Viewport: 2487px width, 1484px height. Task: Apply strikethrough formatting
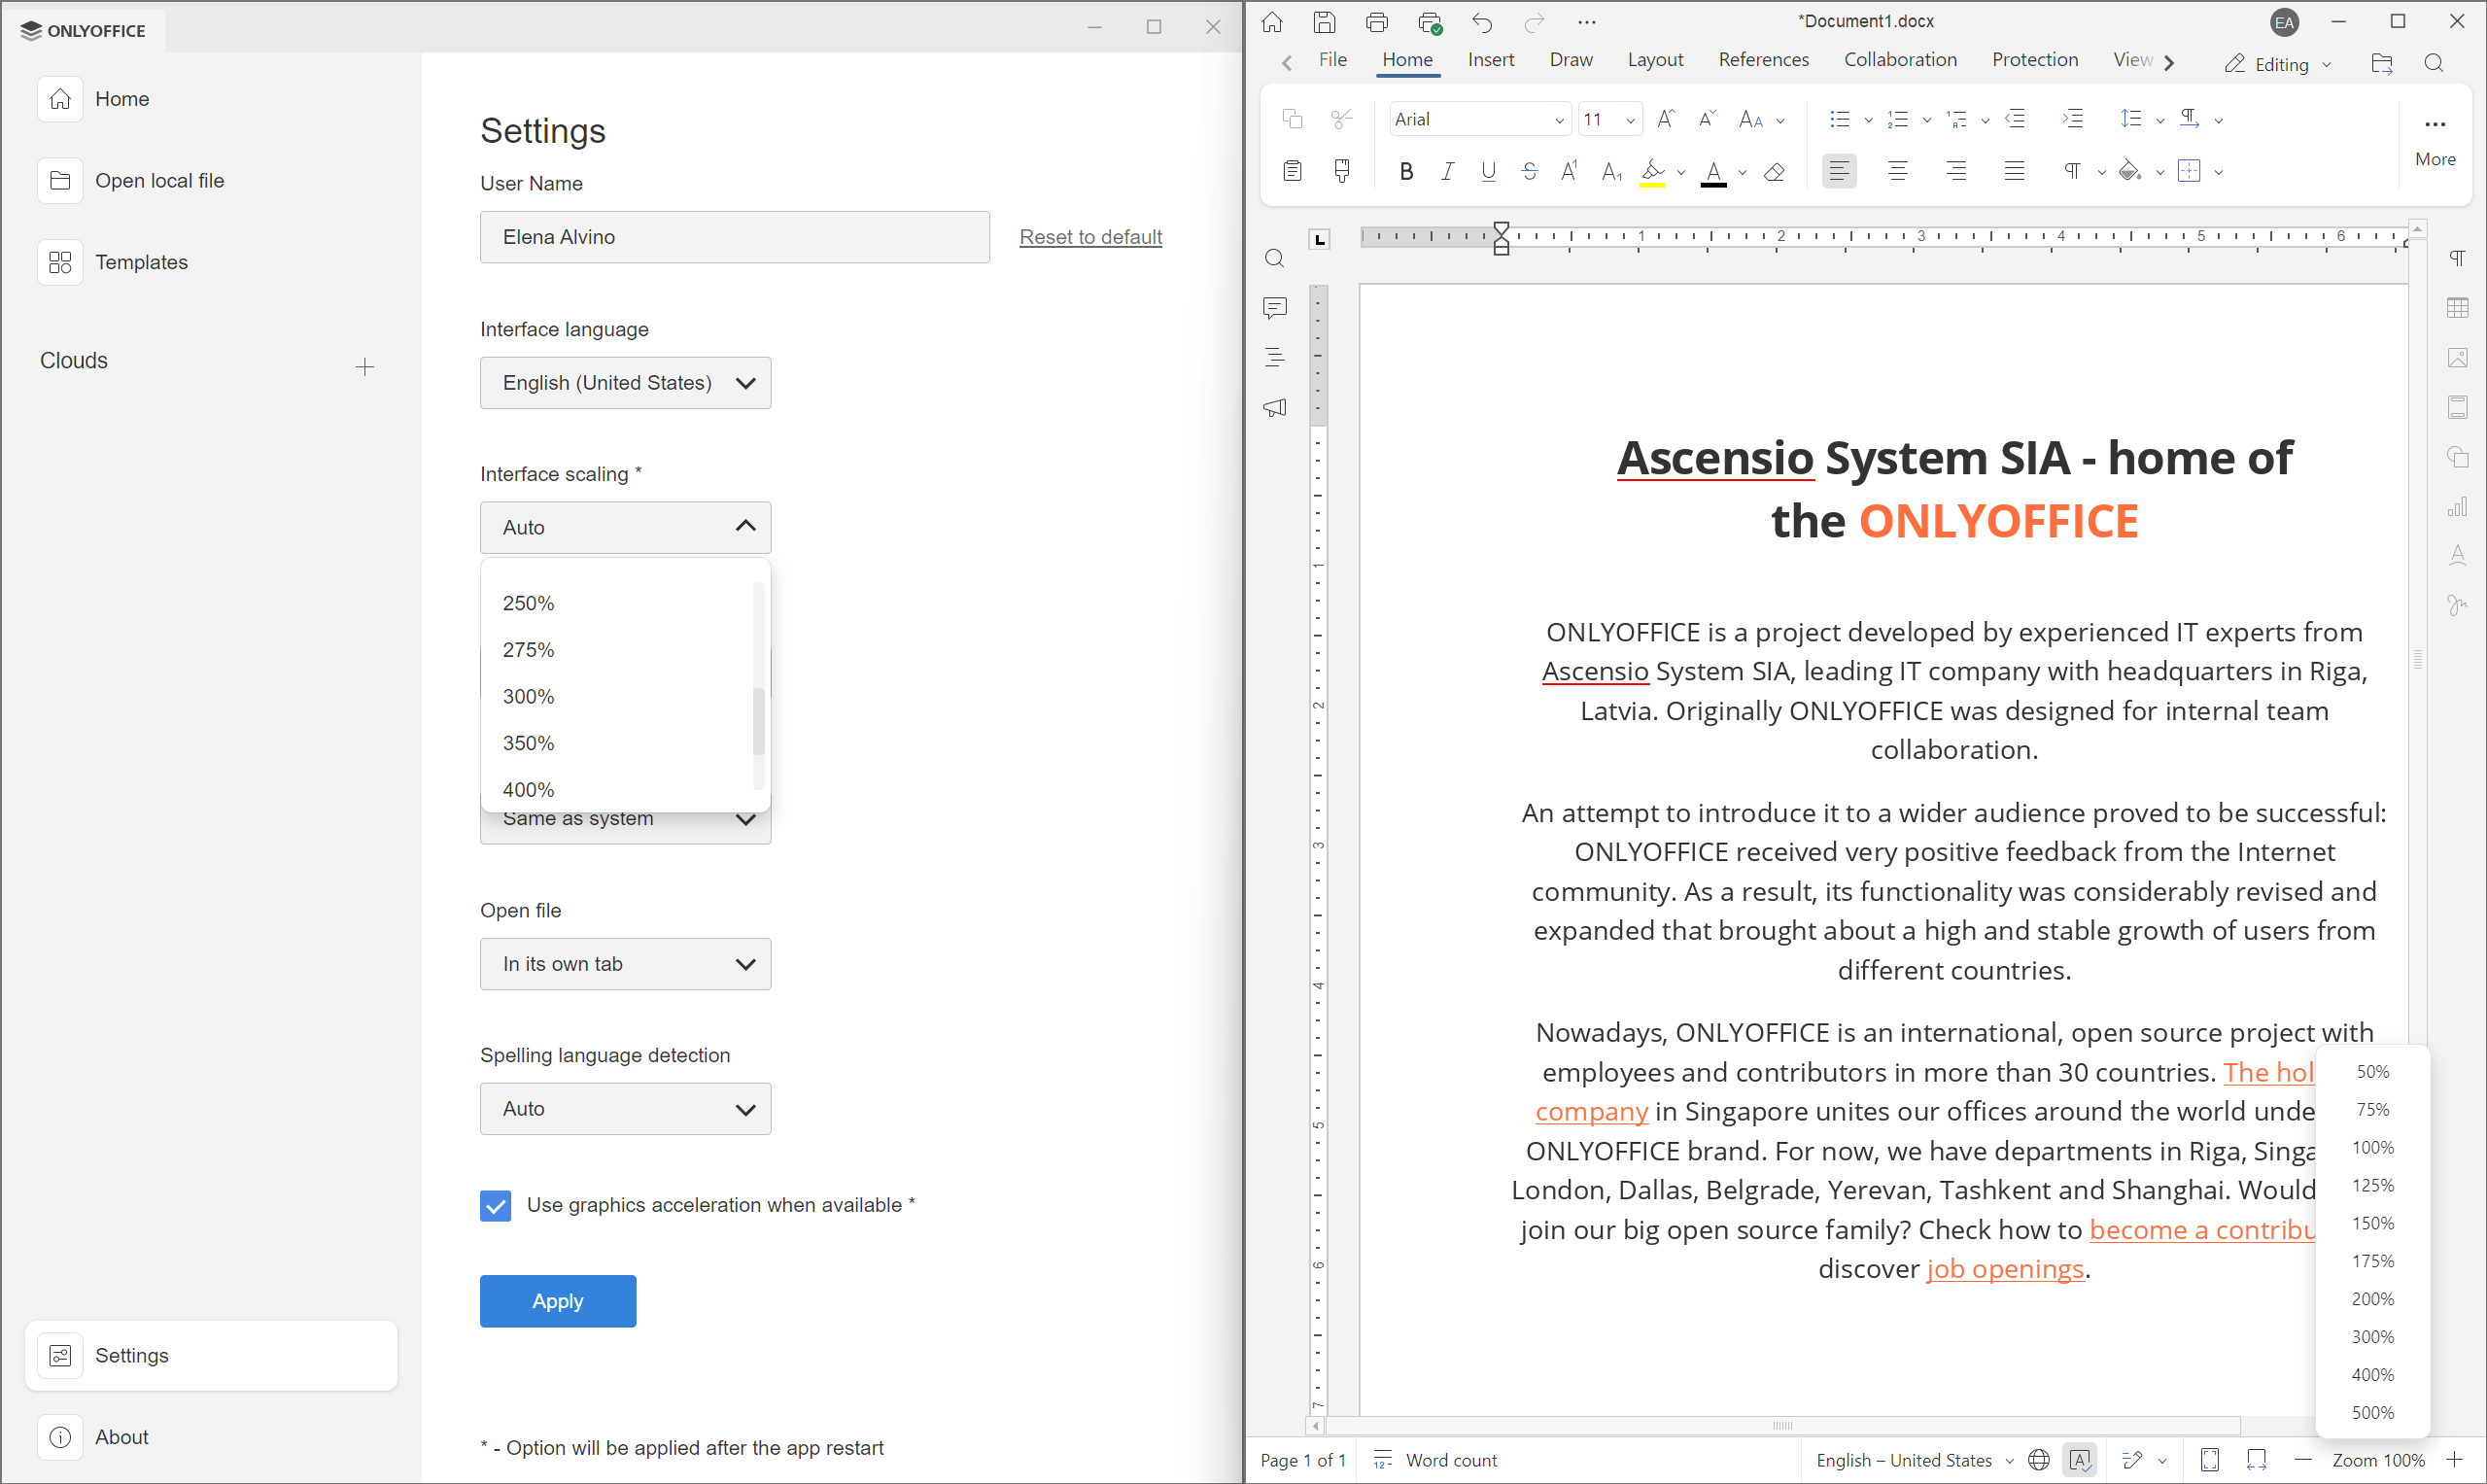1530,171
